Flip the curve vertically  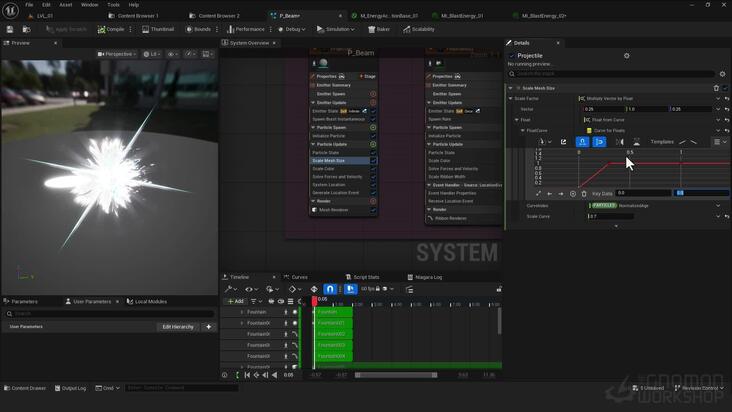click(636, 142)
